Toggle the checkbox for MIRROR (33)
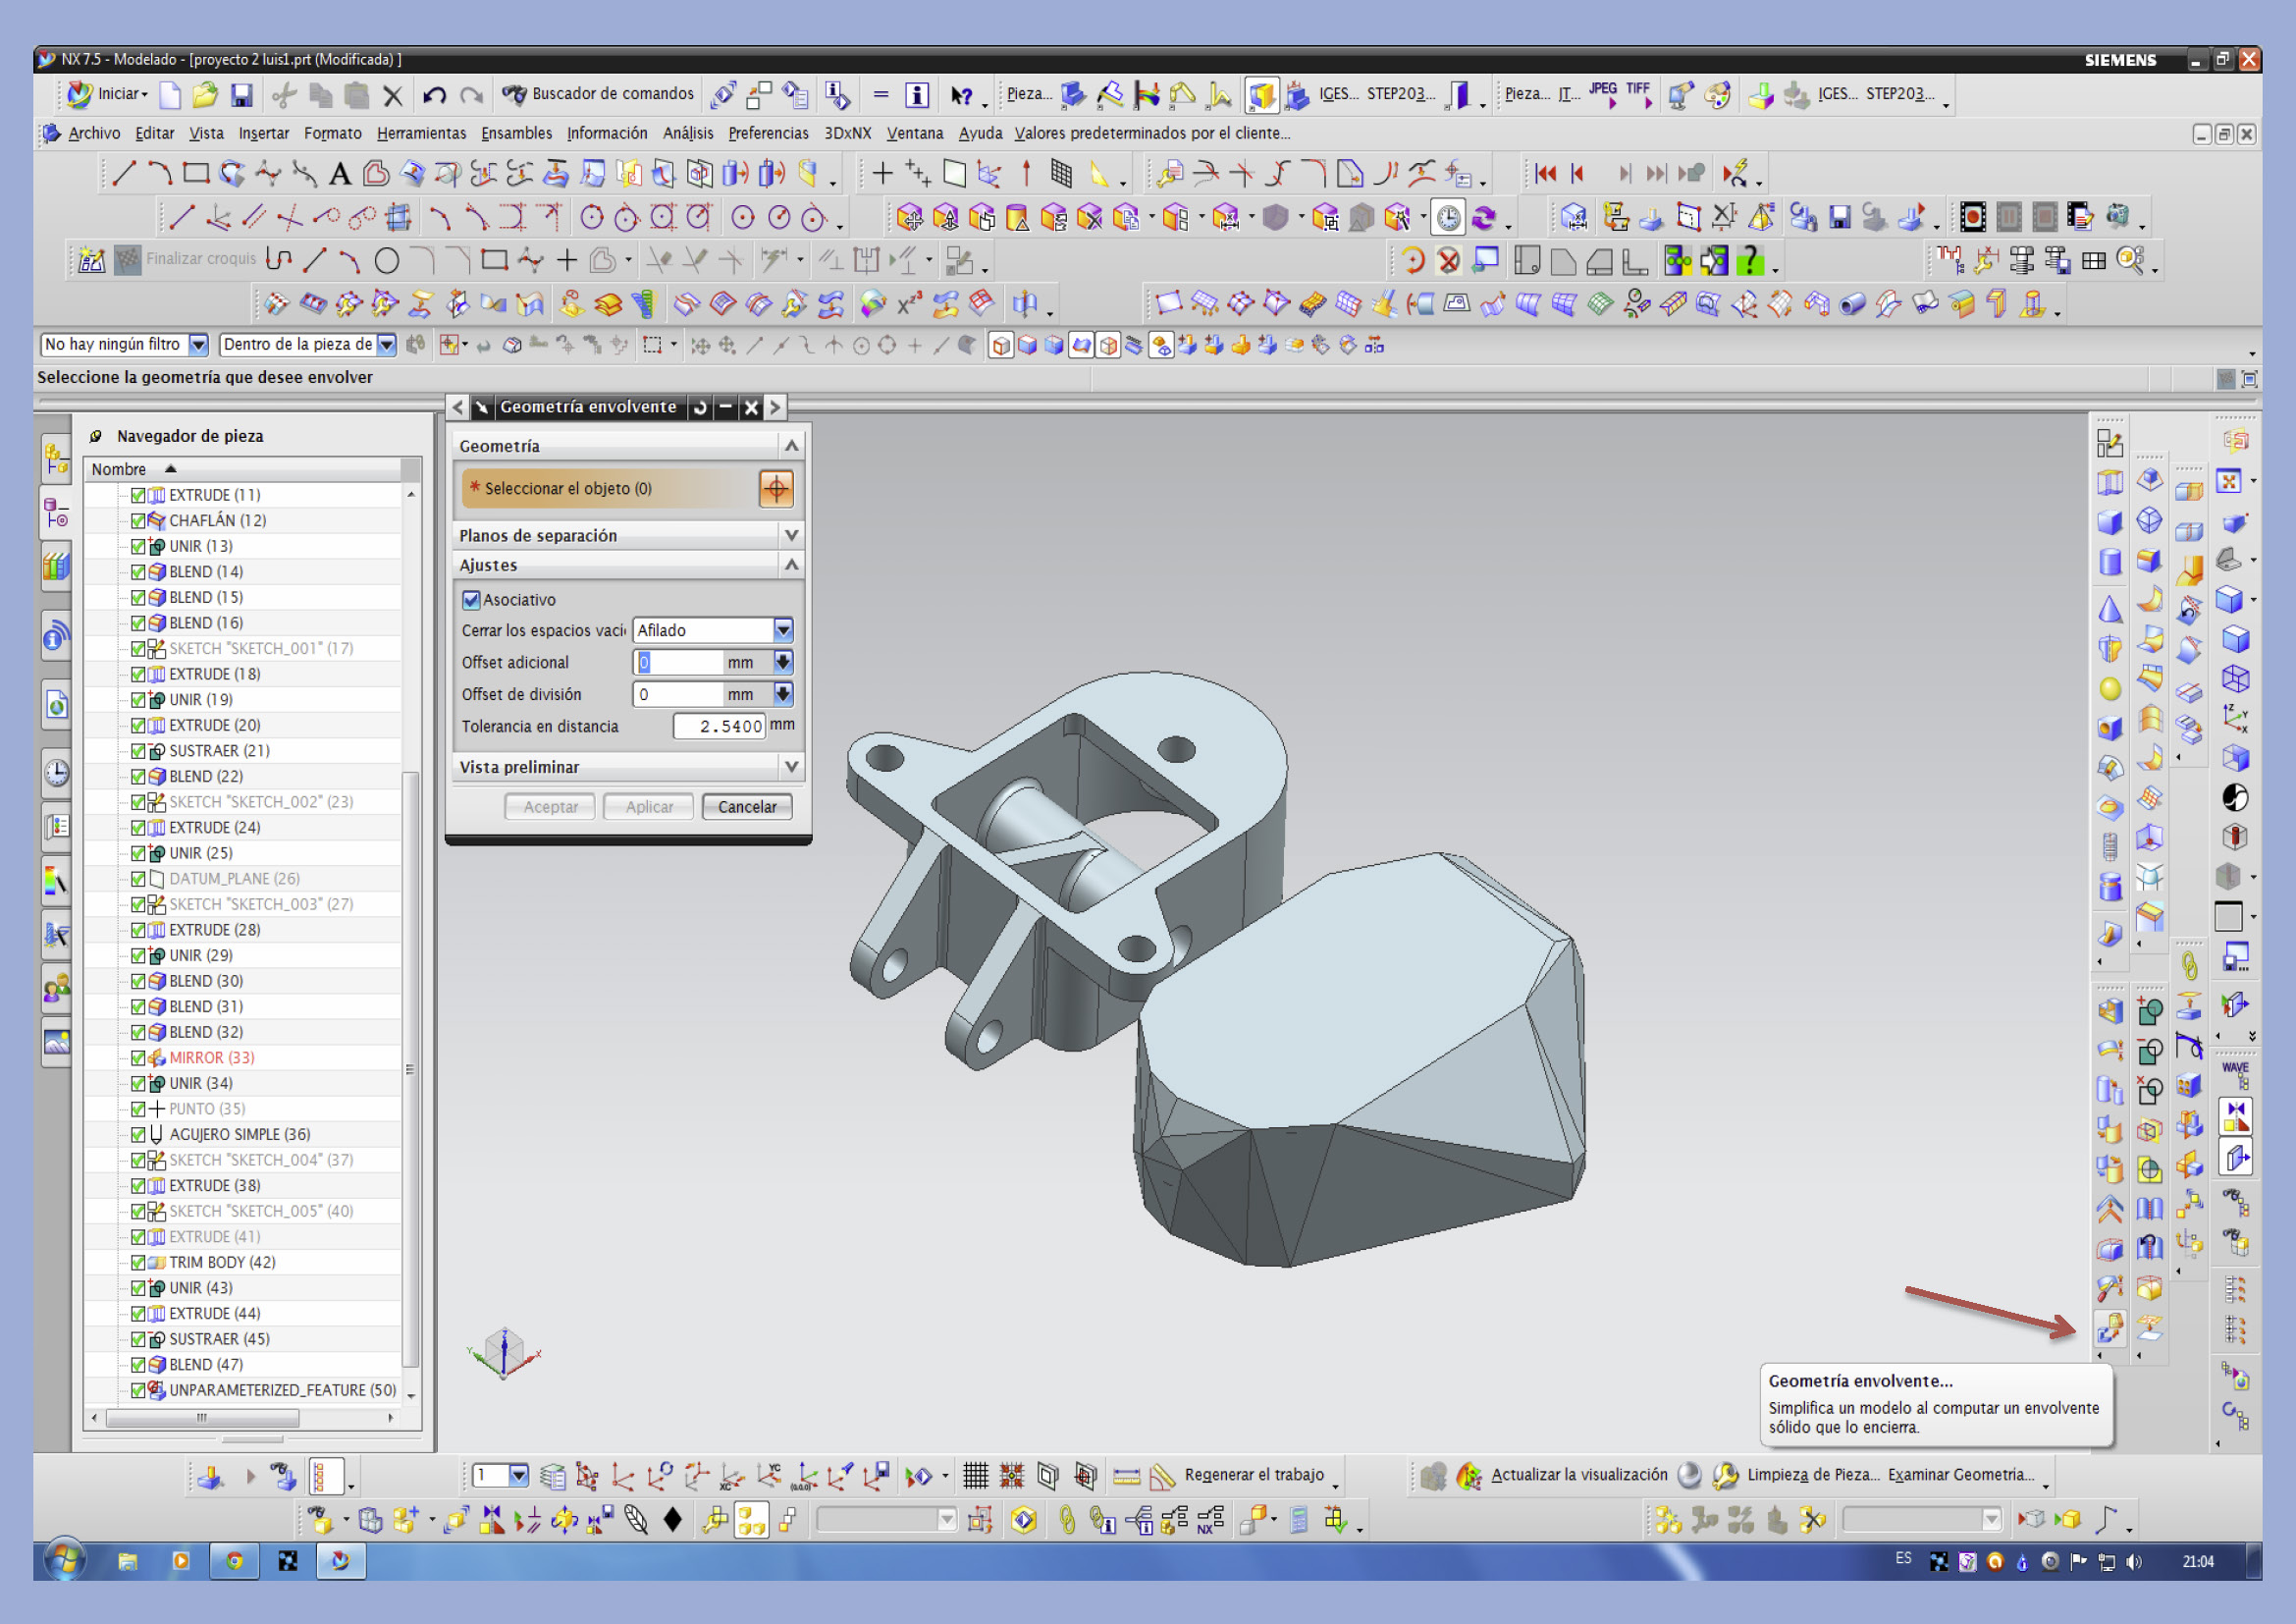This screenshot has height=1624, width=2296. pos(138,1058)
